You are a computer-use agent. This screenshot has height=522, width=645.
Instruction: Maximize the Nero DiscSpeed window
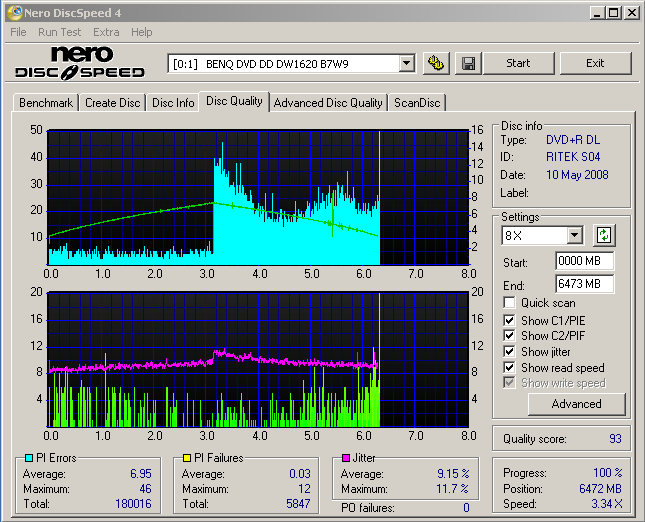click(x=613, y=13)
